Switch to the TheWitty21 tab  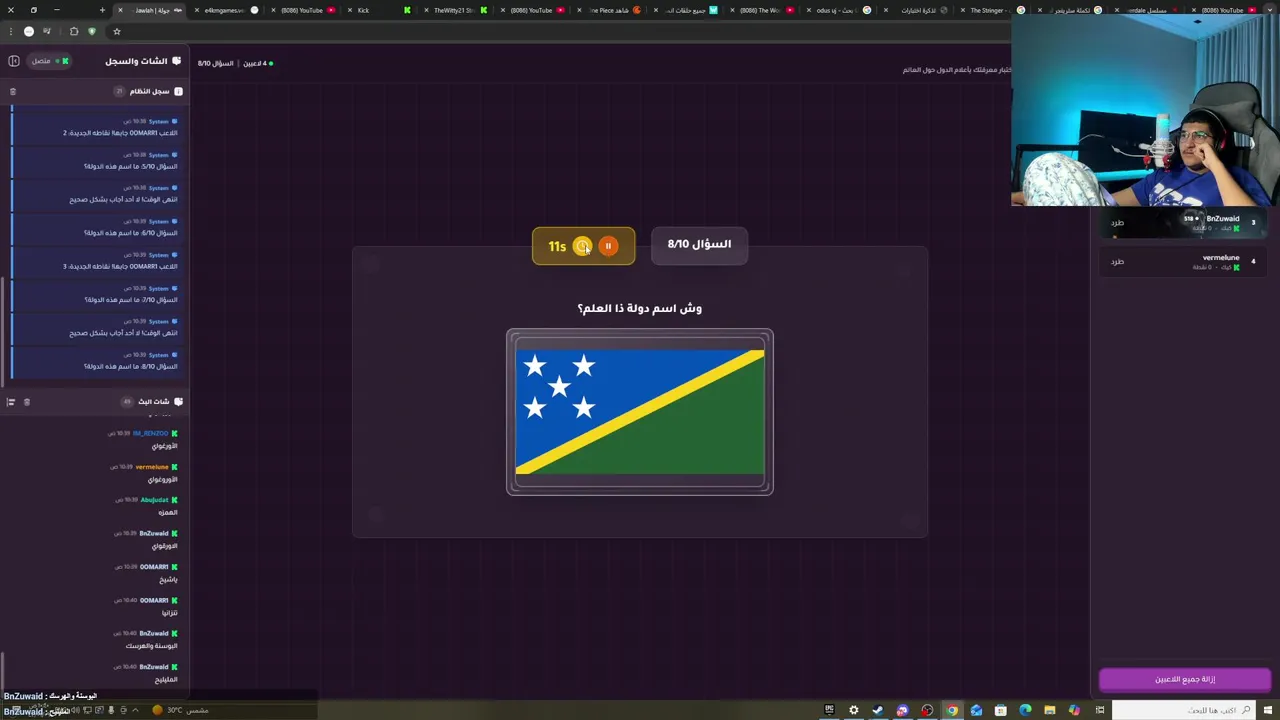(452, 10)
